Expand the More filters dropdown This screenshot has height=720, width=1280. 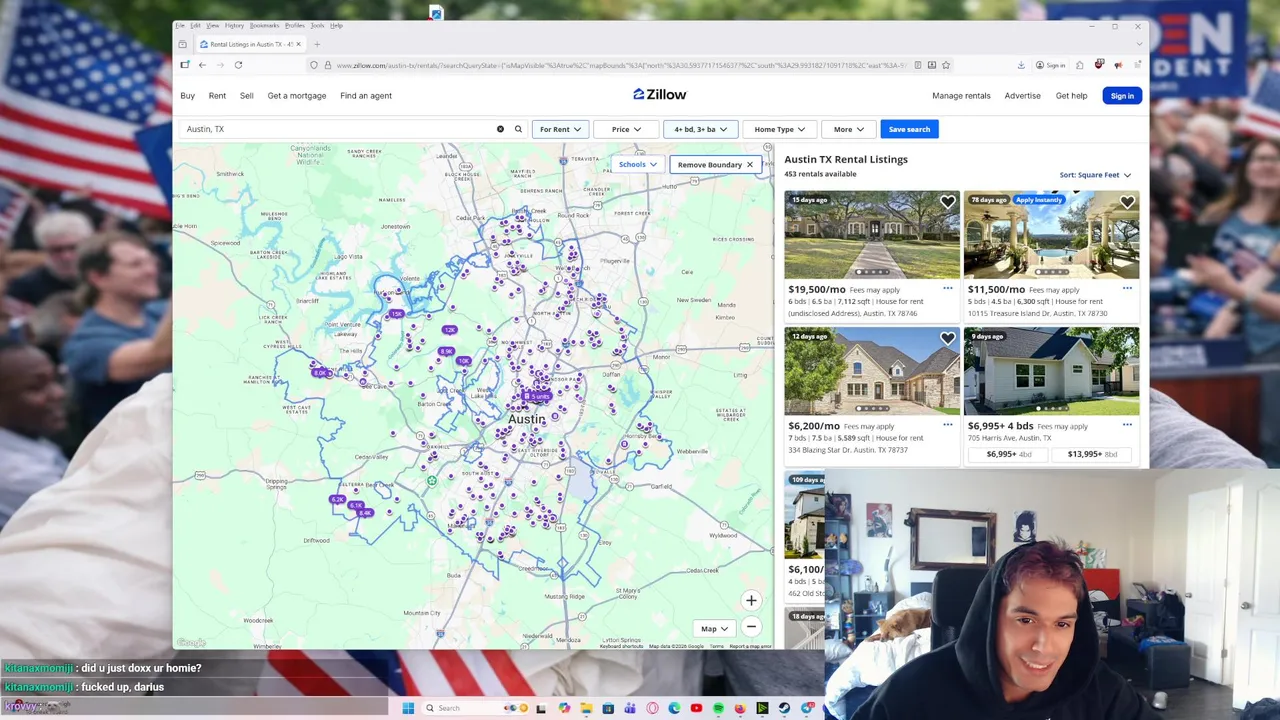(848, 129)
